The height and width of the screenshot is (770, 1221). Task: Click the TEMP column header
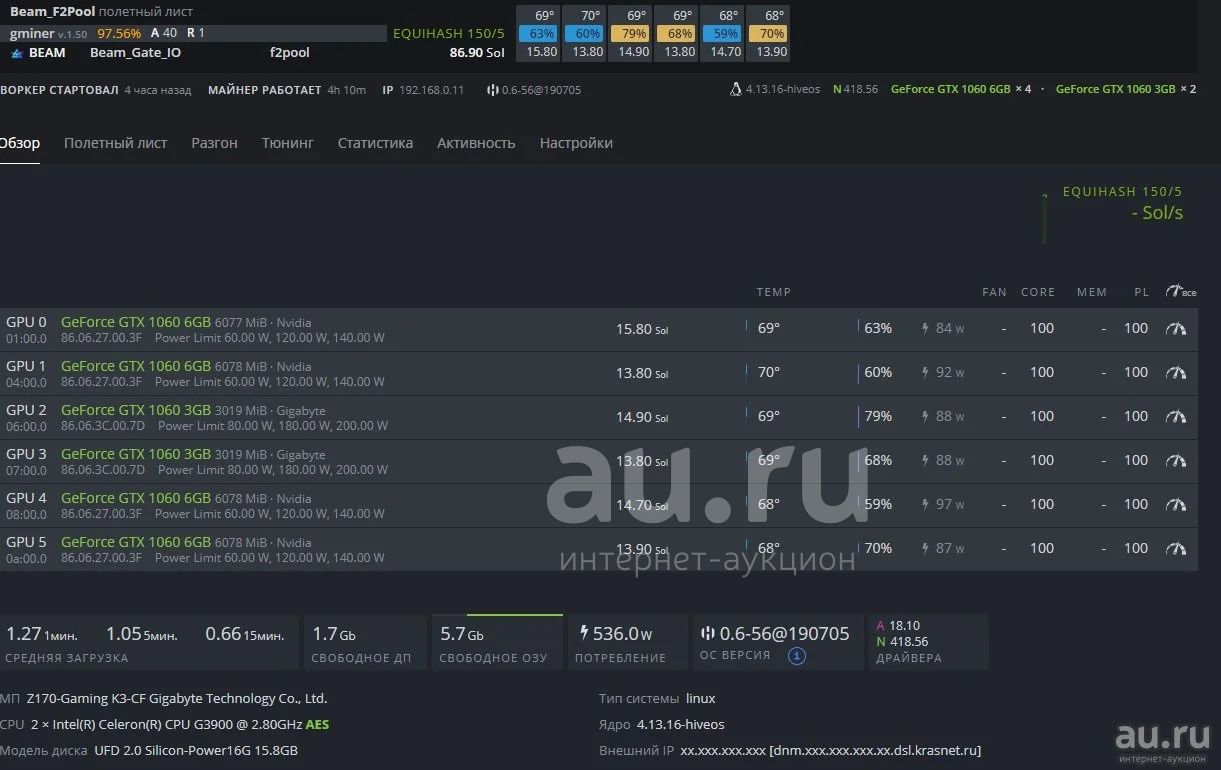coord(774,292)
